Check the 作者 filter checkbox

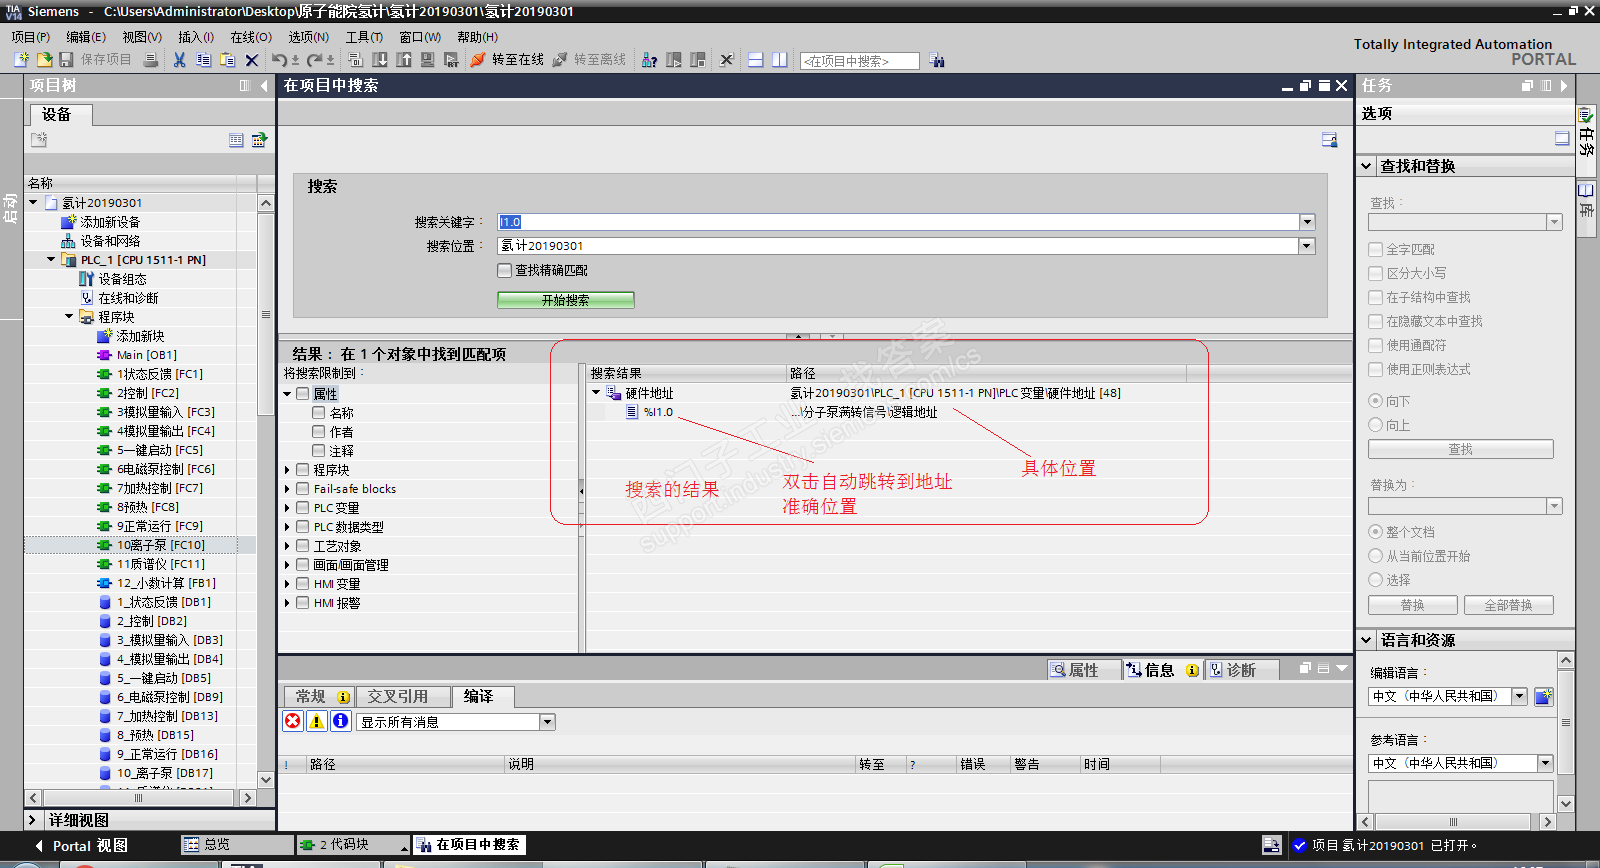[x=319, y=432]
